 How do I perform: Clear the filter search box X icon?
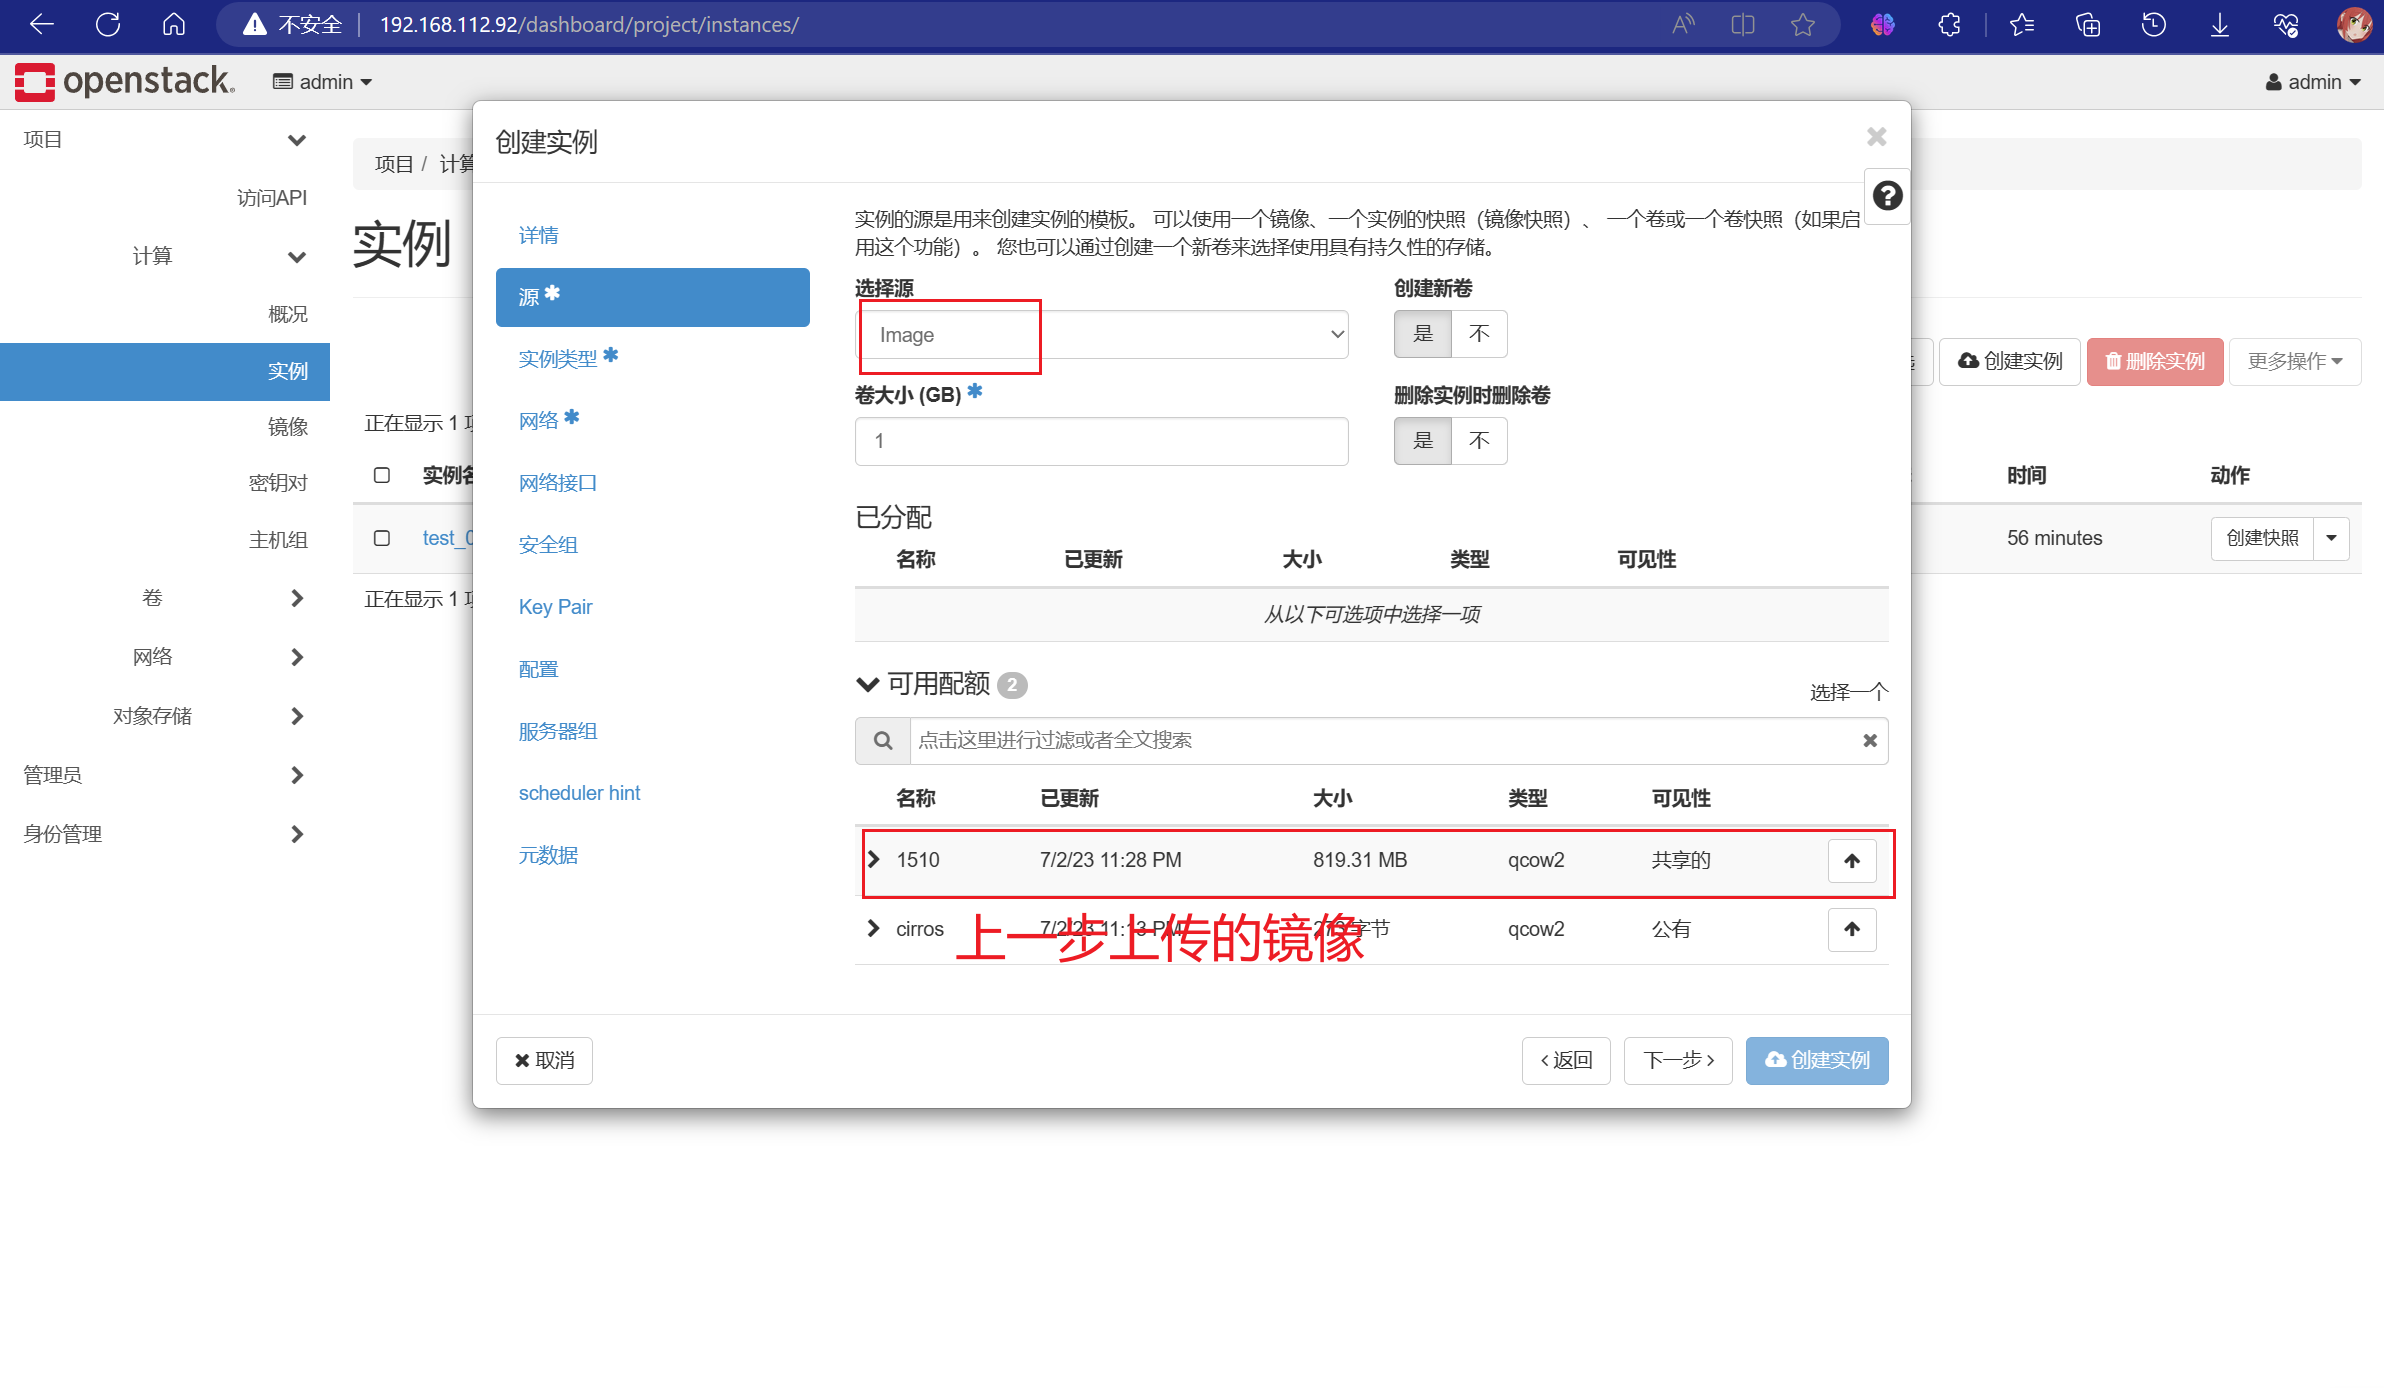click(1869, 741)
